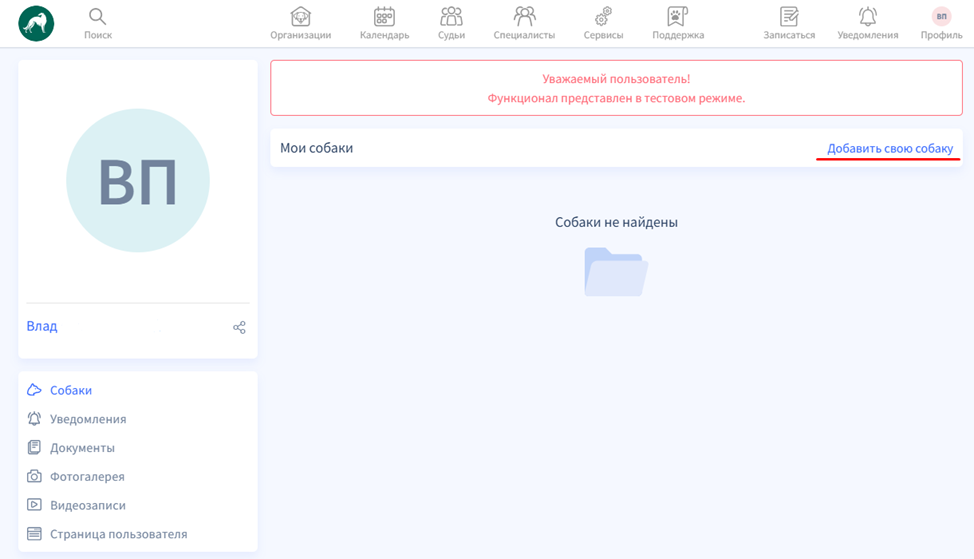Open the Поиск search icon
974x559 pixels.
pos(97,17)
